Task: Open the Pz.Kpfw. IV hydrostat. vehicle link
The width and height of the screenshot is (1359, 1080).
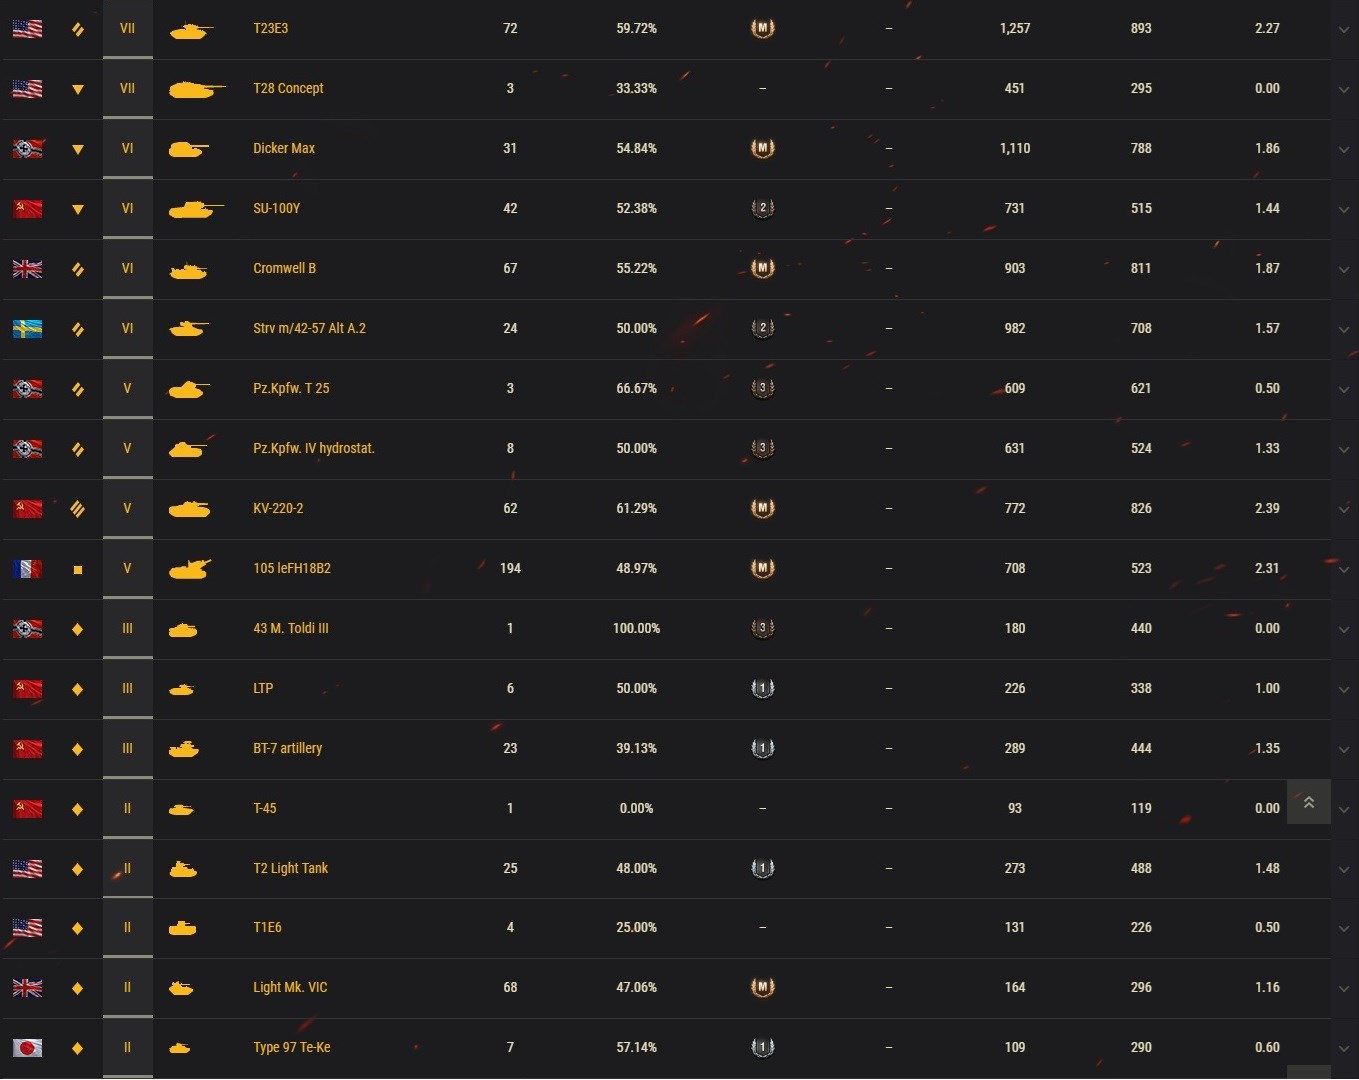Action: pos(313,448)
